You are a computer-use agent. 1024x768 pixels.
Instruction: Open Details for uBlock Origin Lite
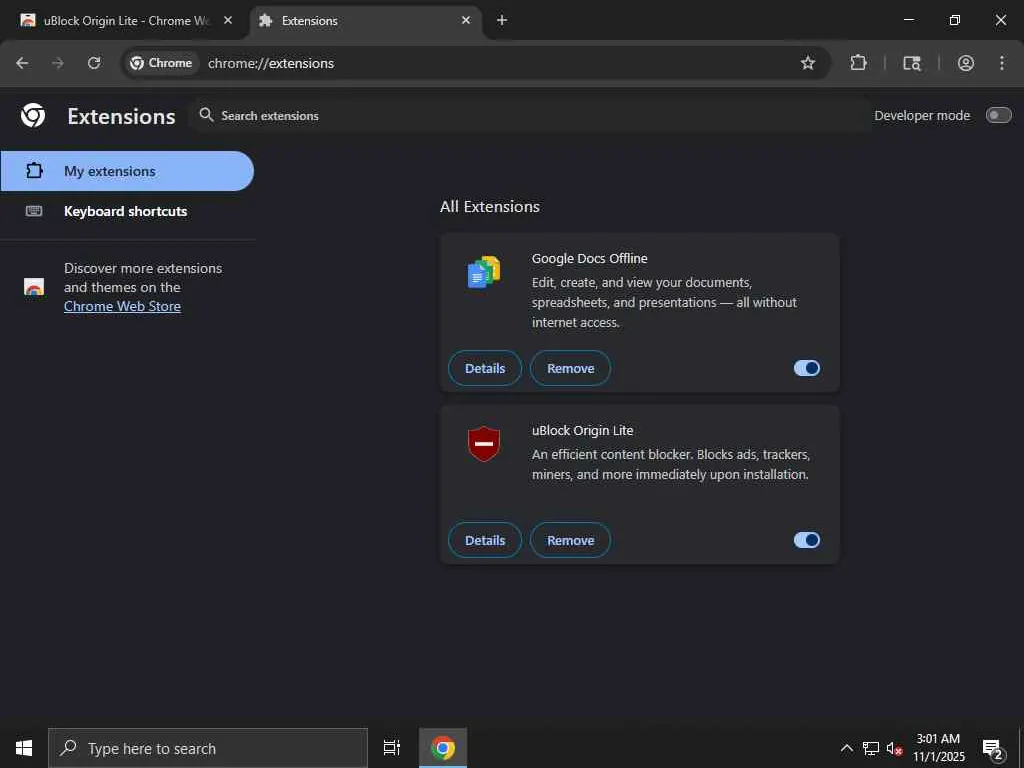point(485,540)
